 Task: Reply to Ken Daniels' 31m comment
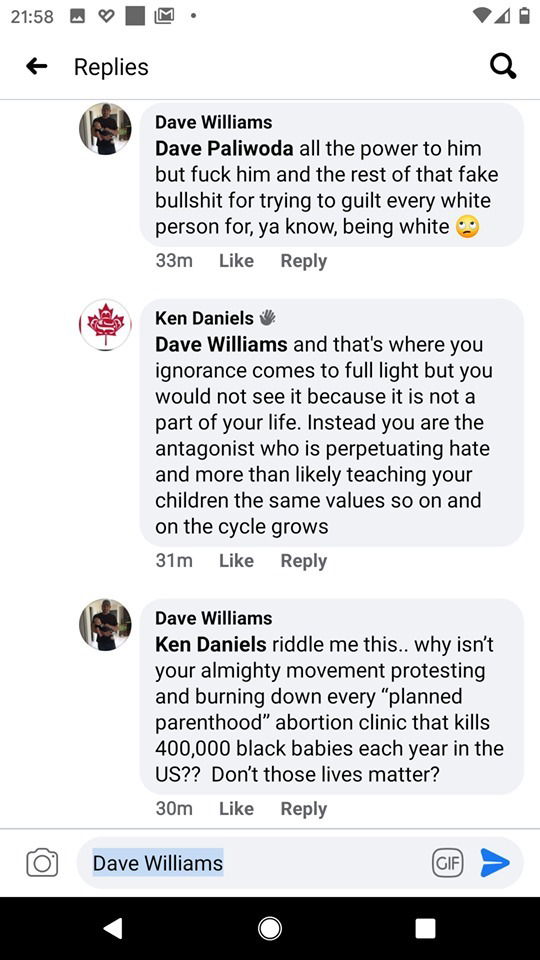[304, 561]
